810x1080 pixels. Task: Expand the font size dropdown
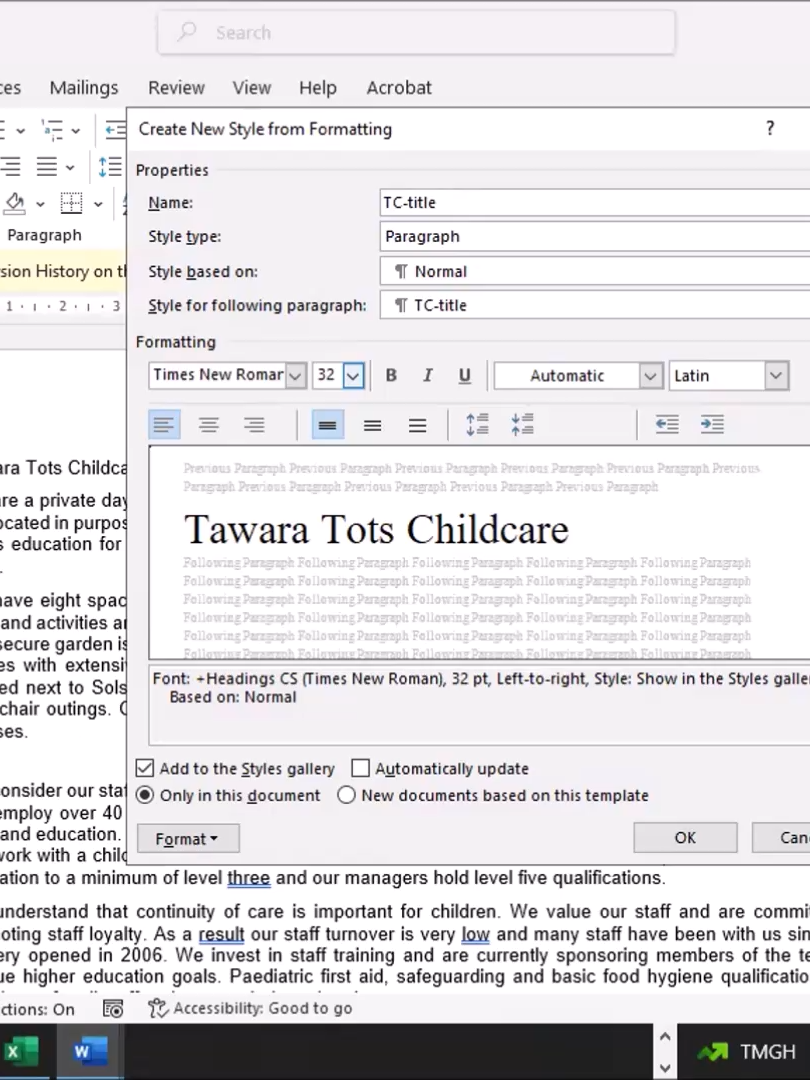click(353, 375)
